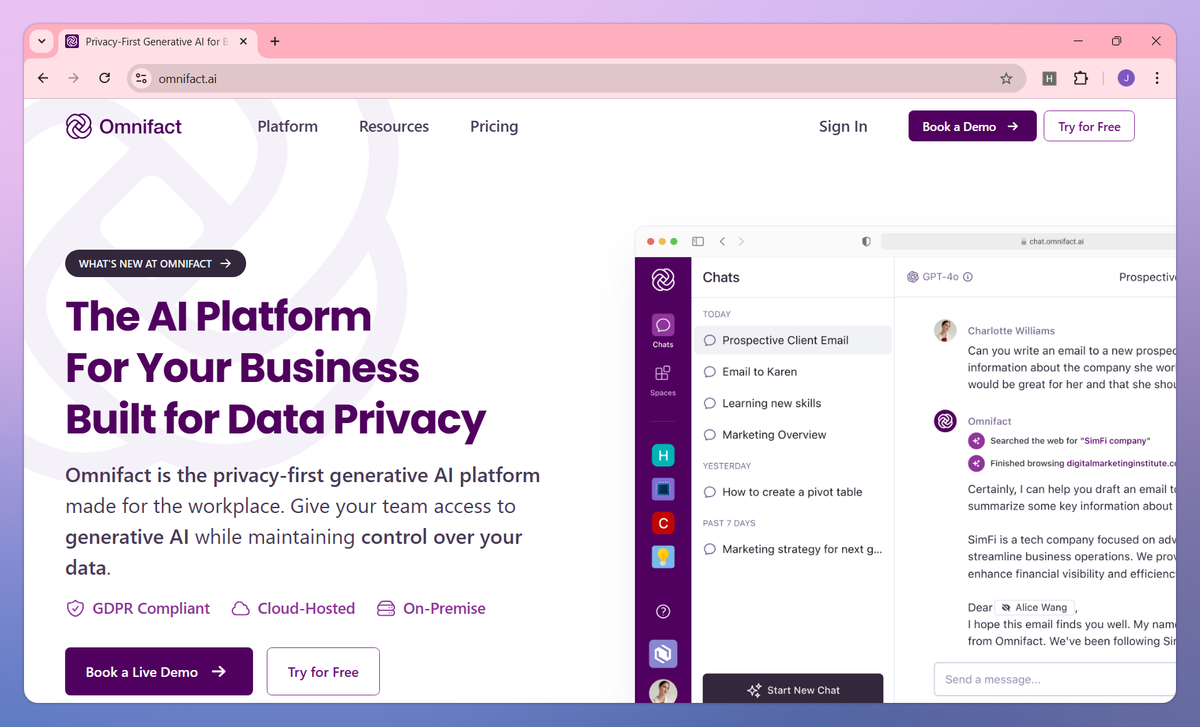Go to the Pricing page
Image resolution: width=1200 pixels, height=727 pixels.
point(494,126)
